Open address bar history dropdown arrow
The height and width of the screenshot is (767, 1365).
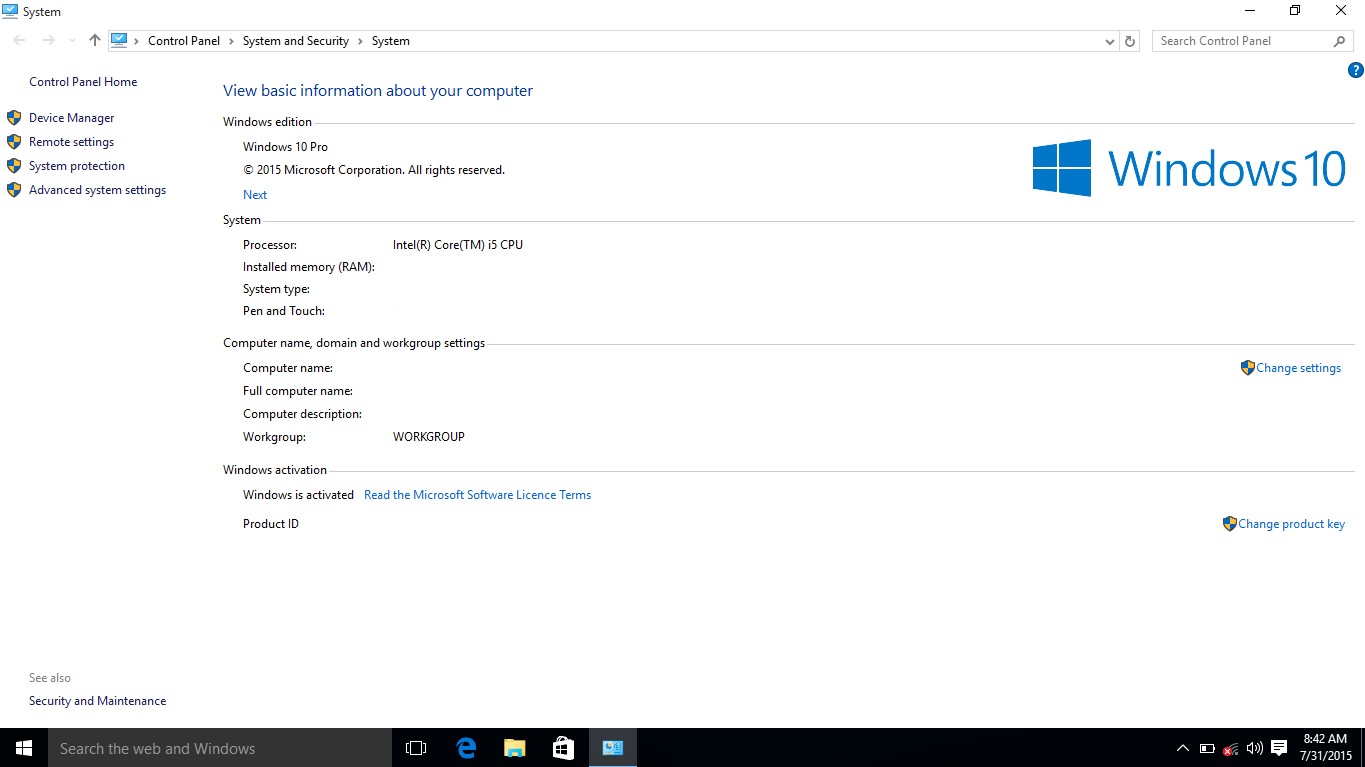(x=1109, y=41)
